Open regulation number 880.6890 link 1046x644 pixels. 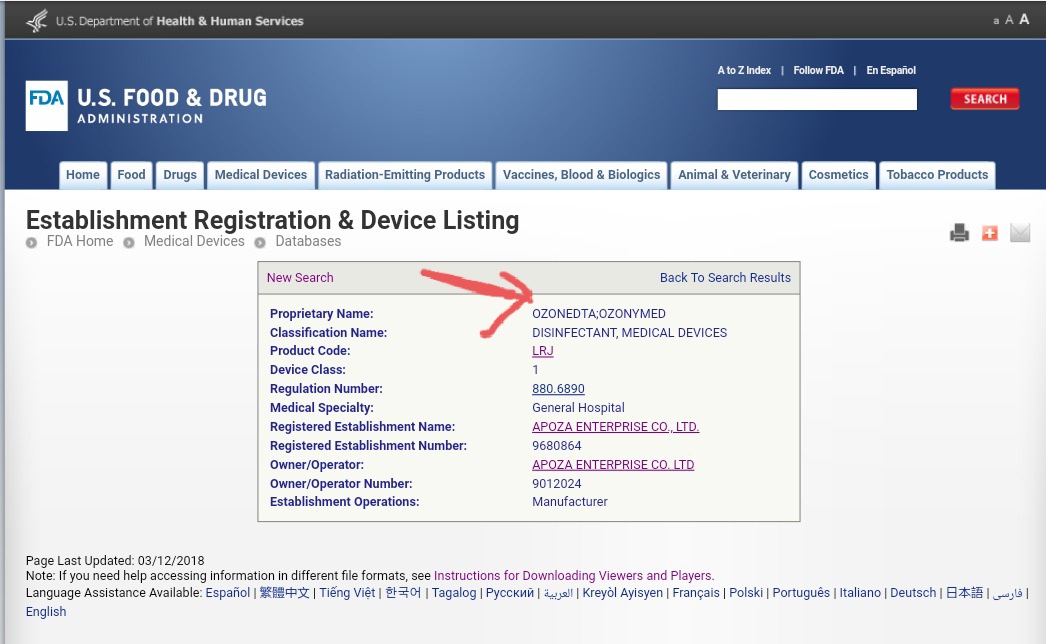tap(558, 389)
